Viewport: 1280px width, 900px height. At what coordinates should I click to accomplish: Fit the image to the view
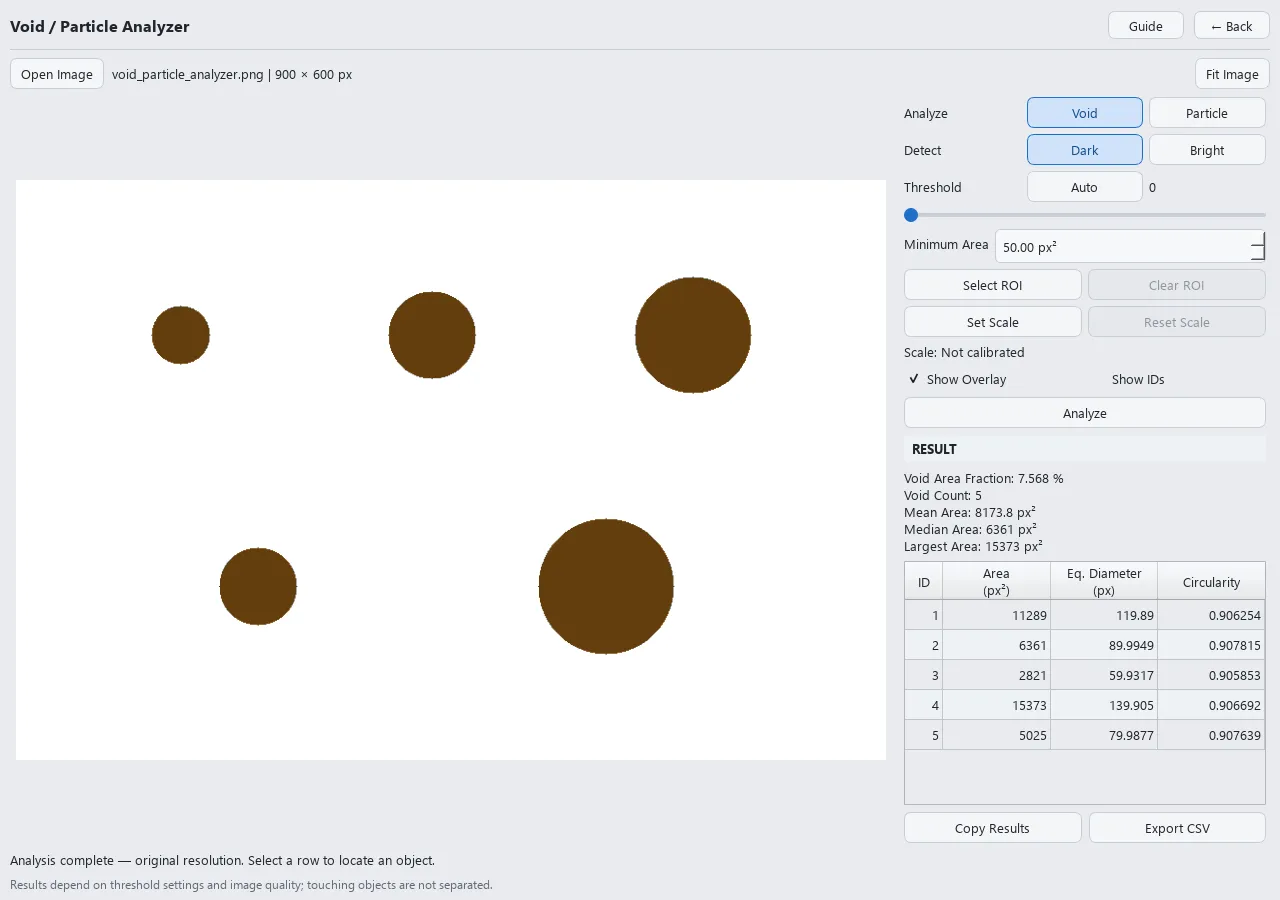tap(1232, 74)
